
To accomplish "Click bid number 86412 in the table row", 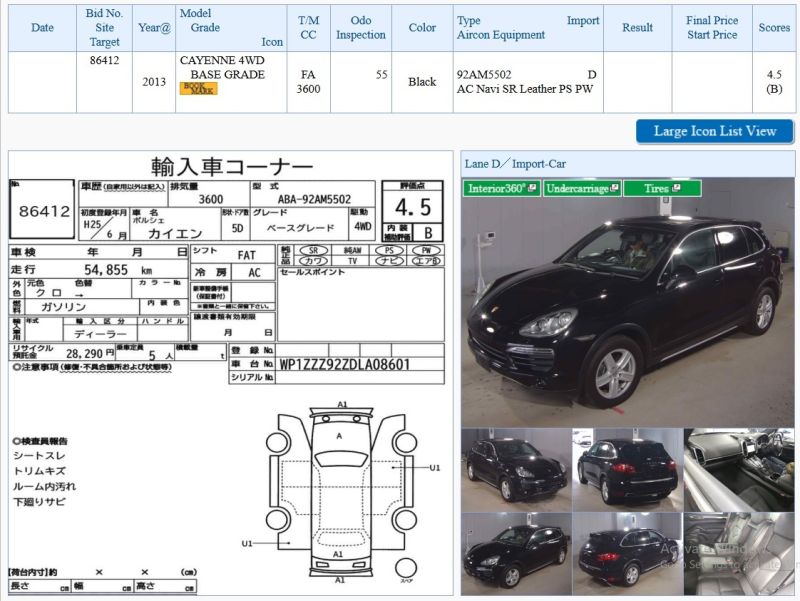I will click(x=104, y=60).
